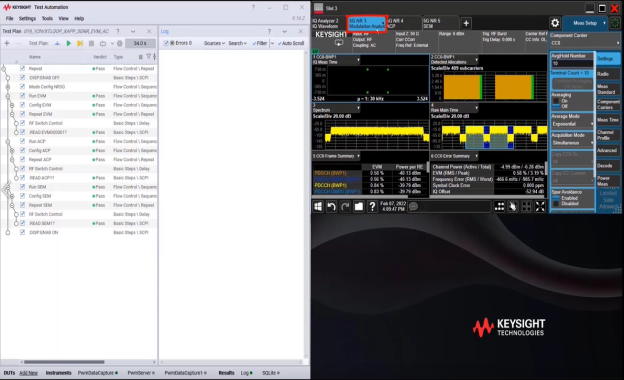
Task: Open the Settings menu
Action: [27, 18]
